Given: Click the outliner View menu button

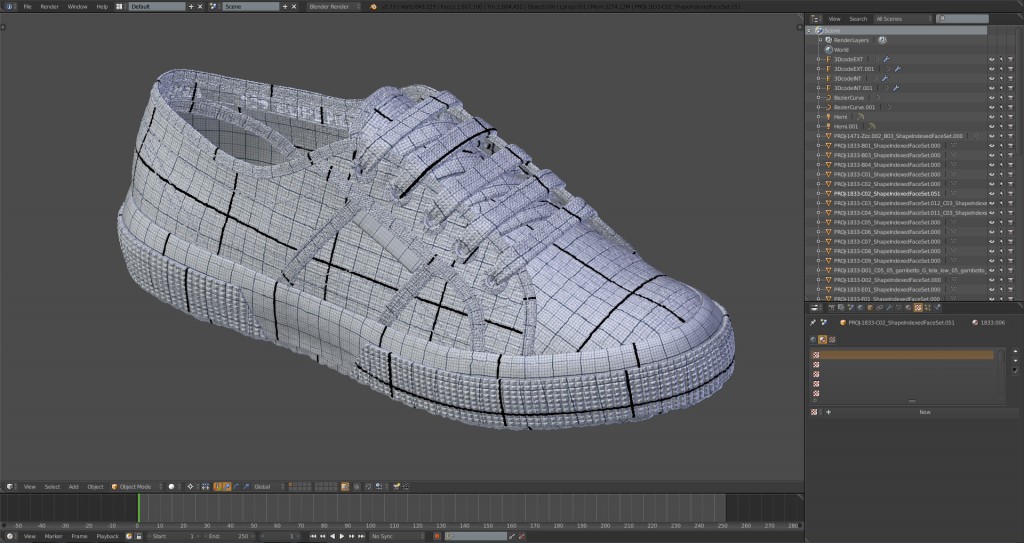Looking at the screenshot, I should tap(835, 19).
